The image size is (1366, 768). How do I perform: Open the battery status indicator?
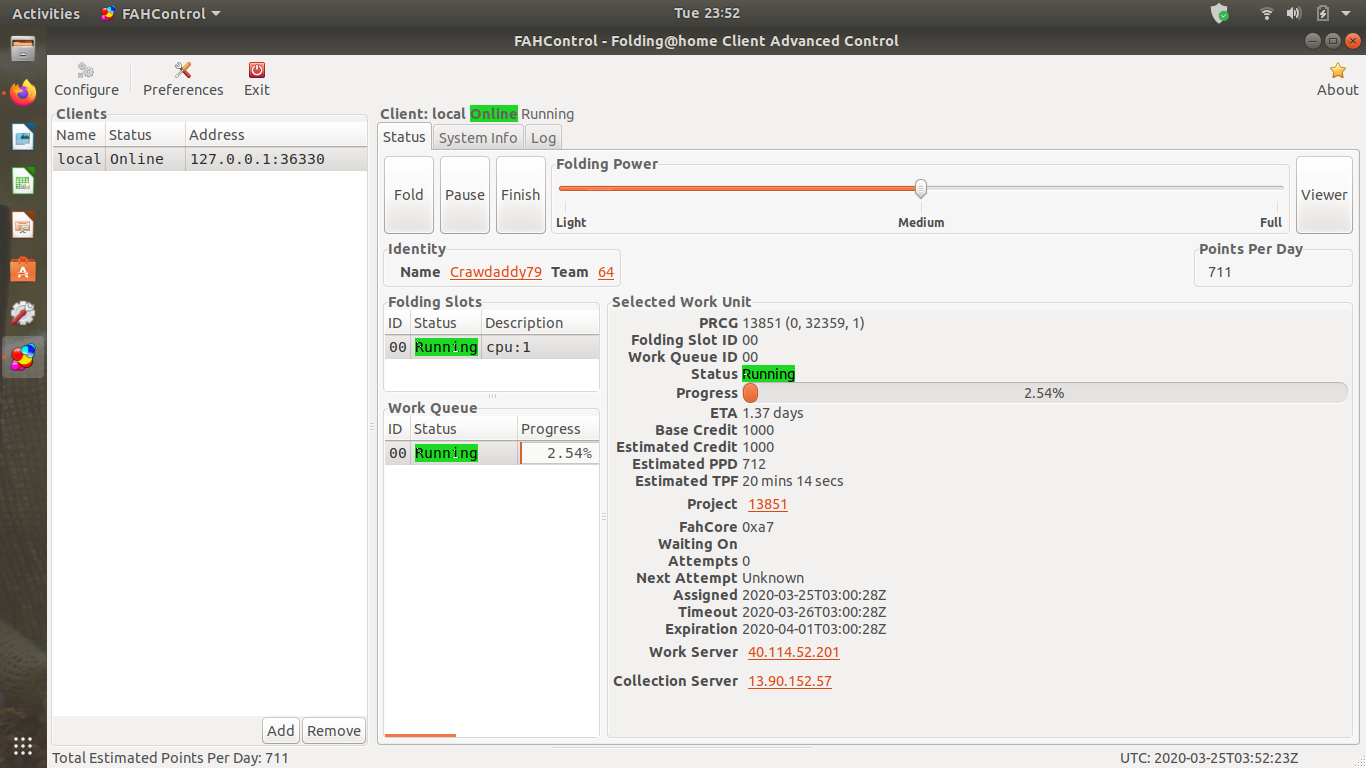(x=1323, y=13)
